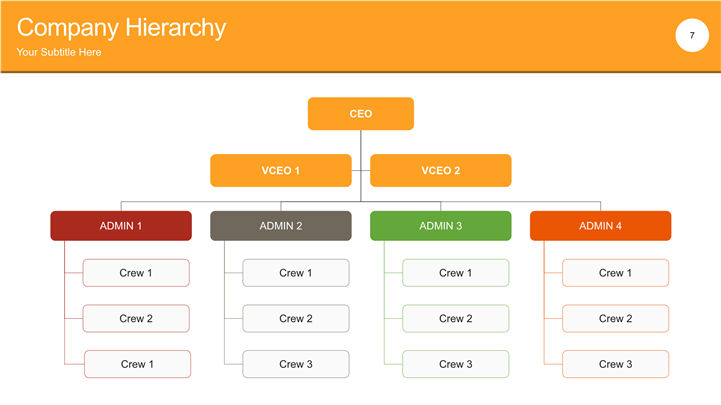Click the VCEO 1 box
The height and width of the screenshot is (405, 721).
tap(281, 171)
